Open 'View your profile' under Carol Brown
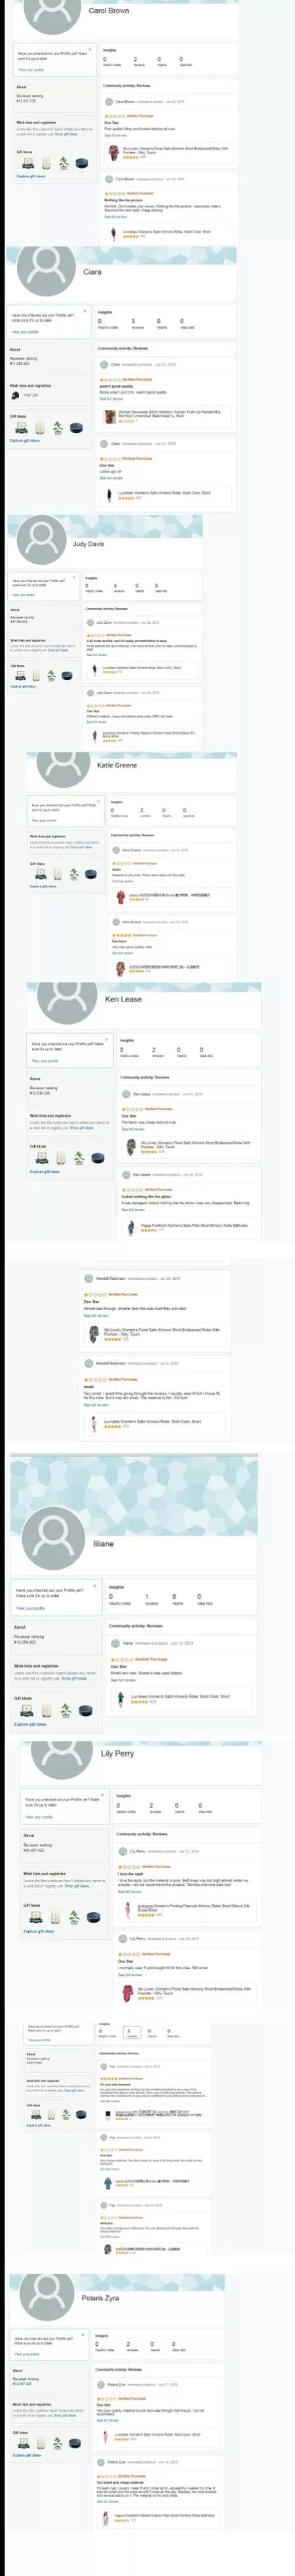Image resolution: width=295 pixels, height=2576 pixels. (x=31, y=70)
